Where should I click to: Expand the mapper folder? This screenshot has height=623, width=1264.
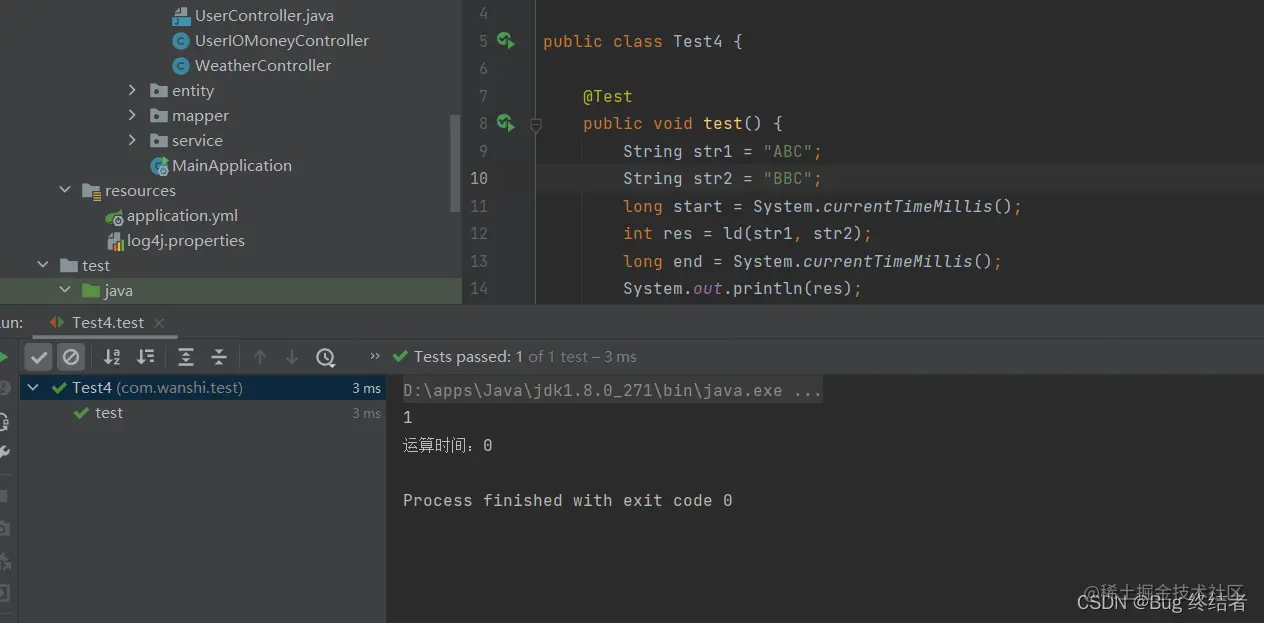coord(132,116)
